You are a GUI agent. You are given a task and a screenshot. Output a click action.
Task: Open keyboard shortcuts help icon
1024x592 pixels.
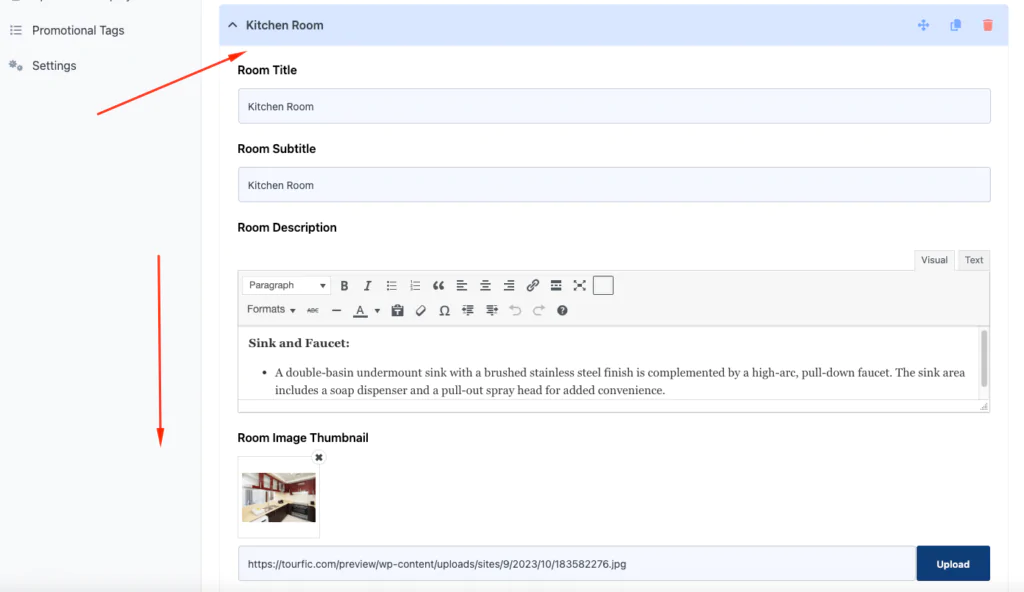[x=562, y=310]
